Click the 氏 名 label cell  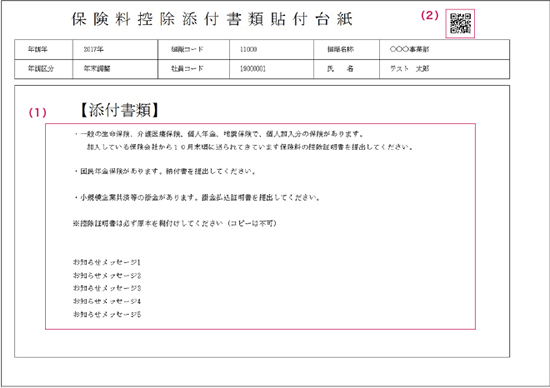point(347,69)
